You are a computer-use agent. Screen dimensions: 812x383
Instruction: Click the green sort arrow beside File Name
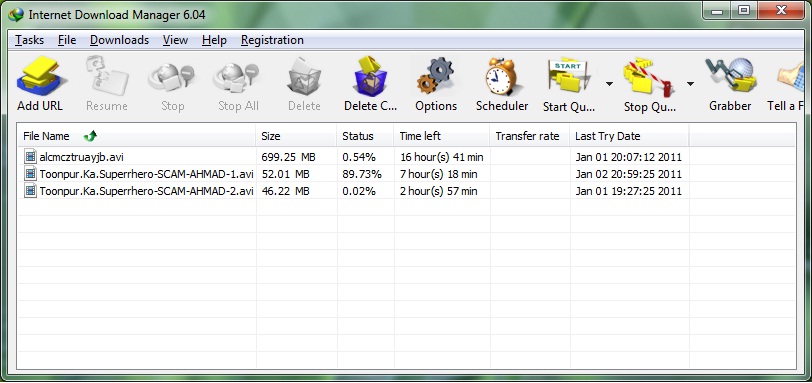(x=90, y=136)
